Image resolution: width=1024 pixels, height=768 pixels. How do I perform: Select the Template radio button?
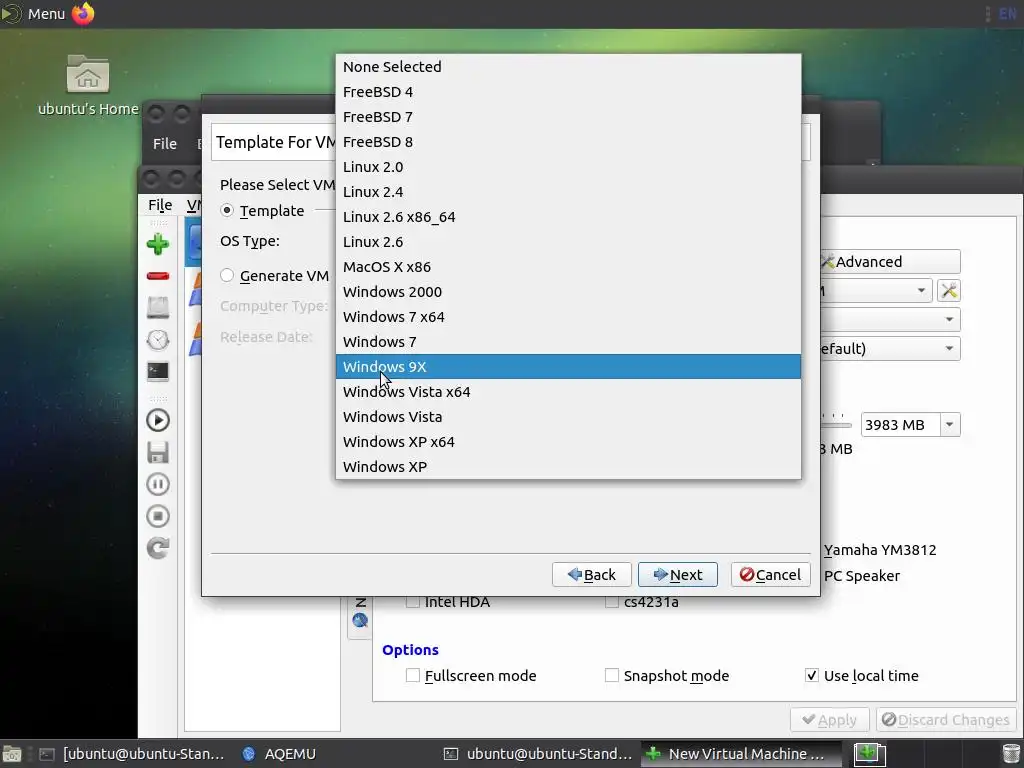click(227, 210)
